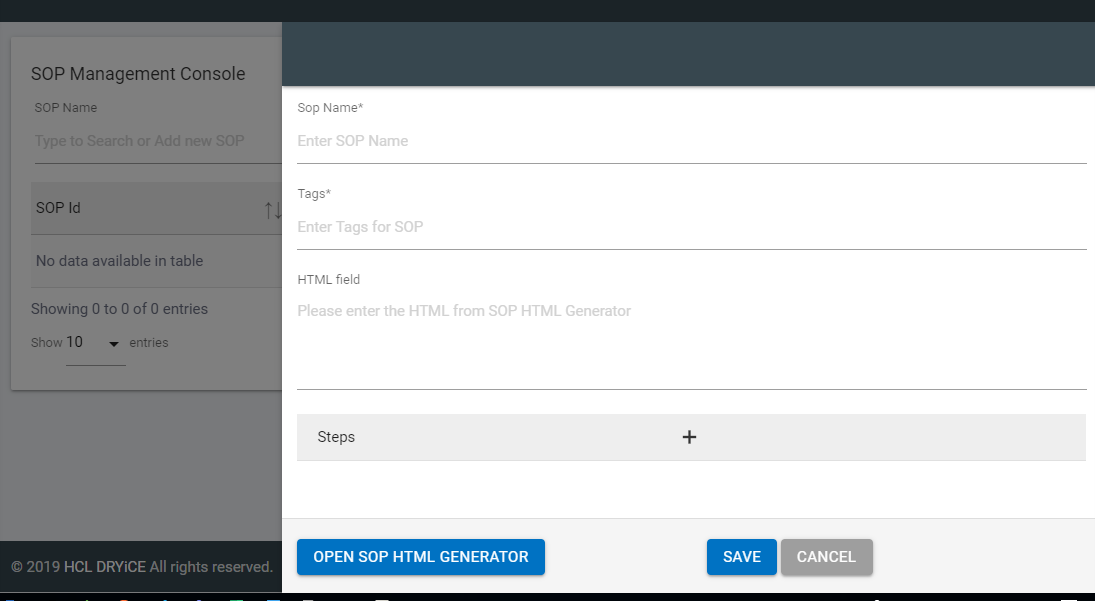The height and width of the screenshot is (601, 1095).
Task: Select the 'No data available in table' row
Action: [120, 261]
